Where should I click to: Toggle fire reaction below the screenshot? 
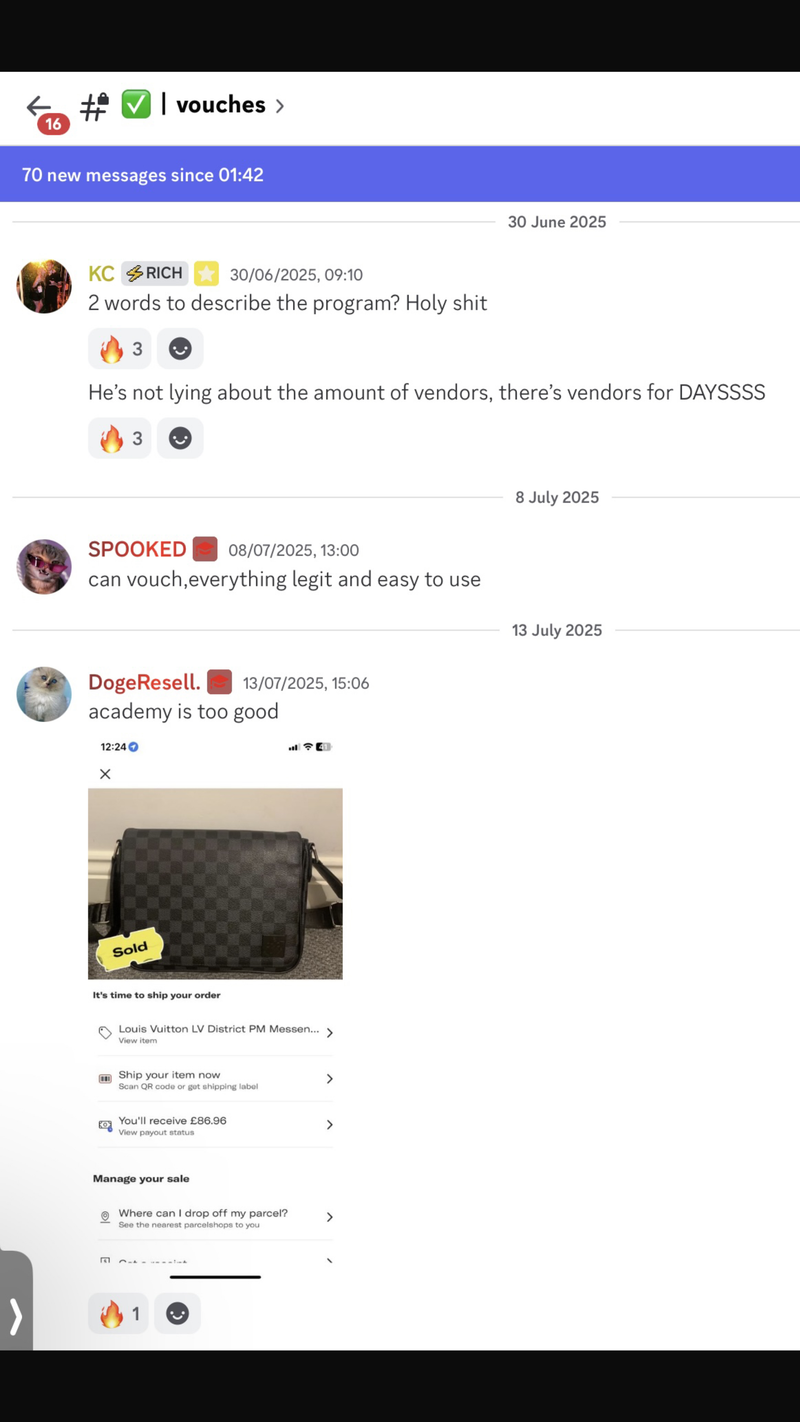click(x=118, y=1313)
